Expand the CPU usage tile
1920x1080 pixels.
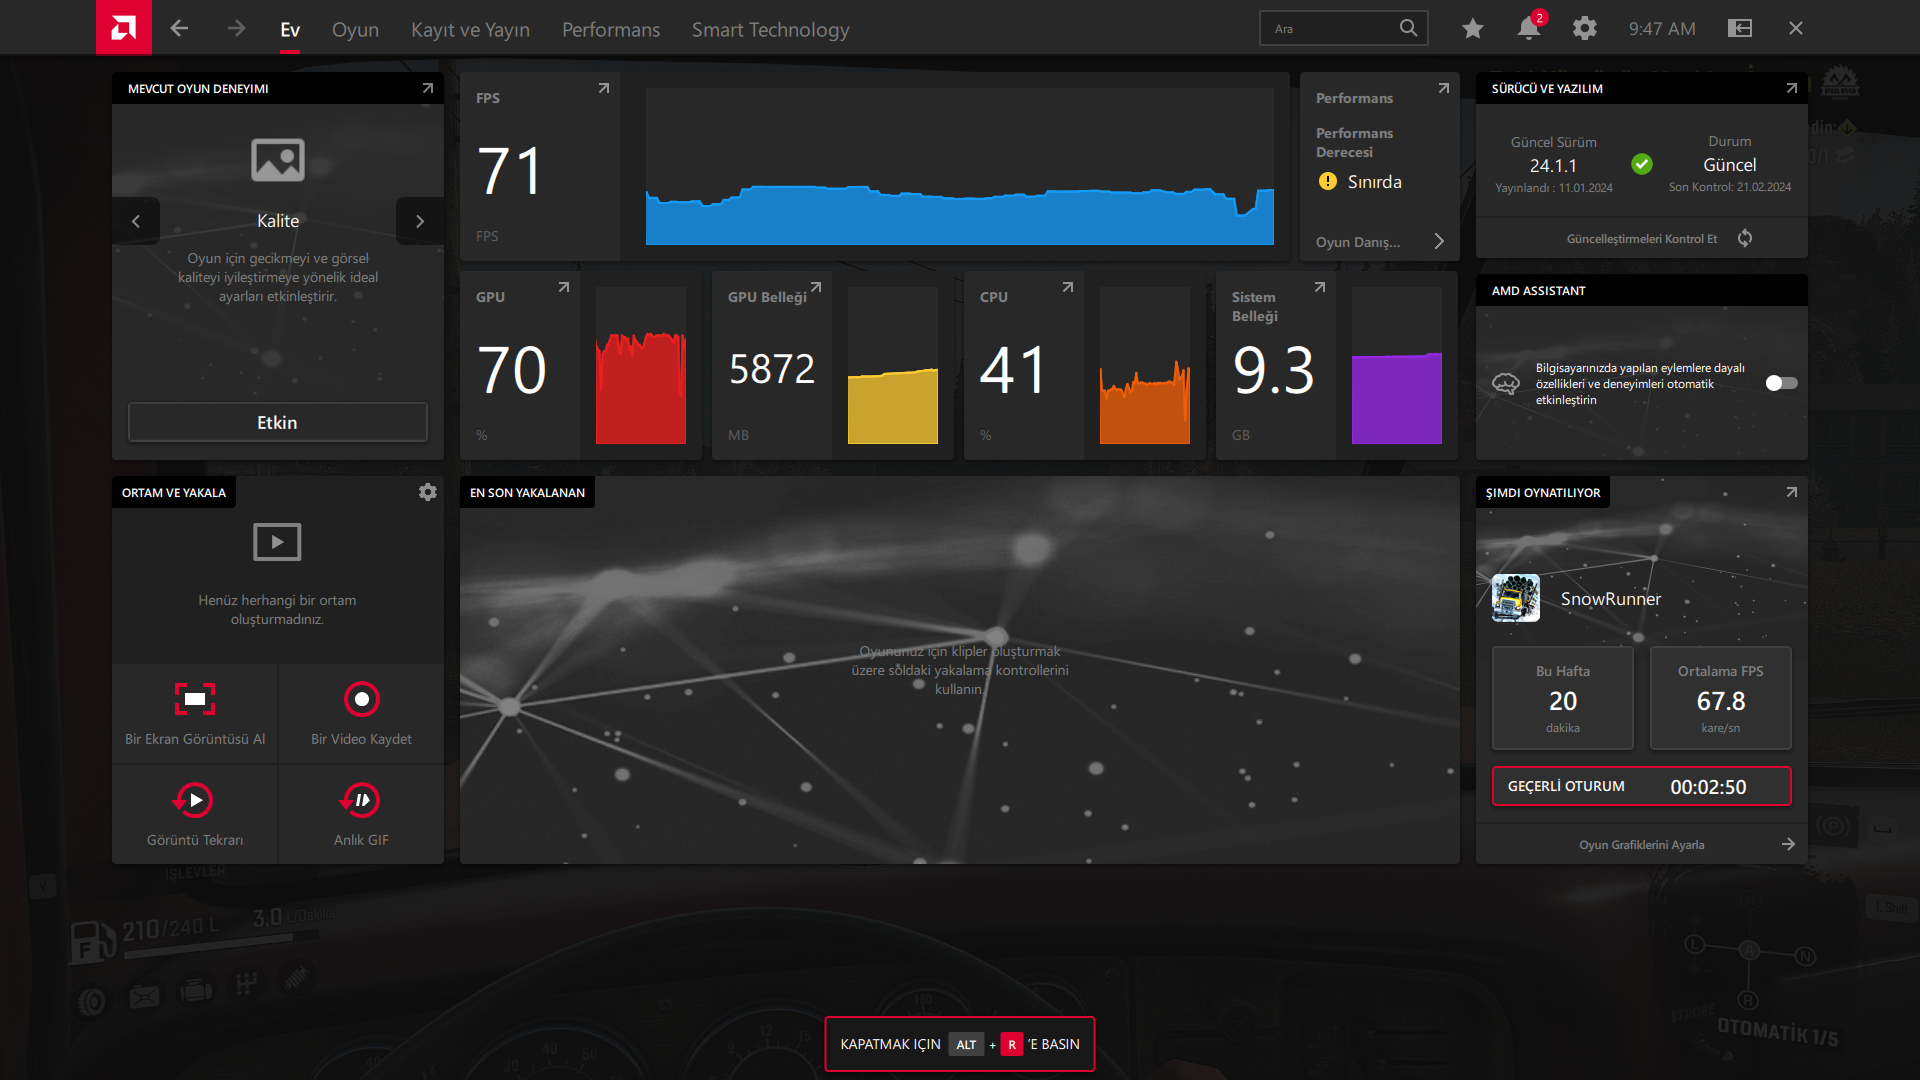[x=1068, y=287]
